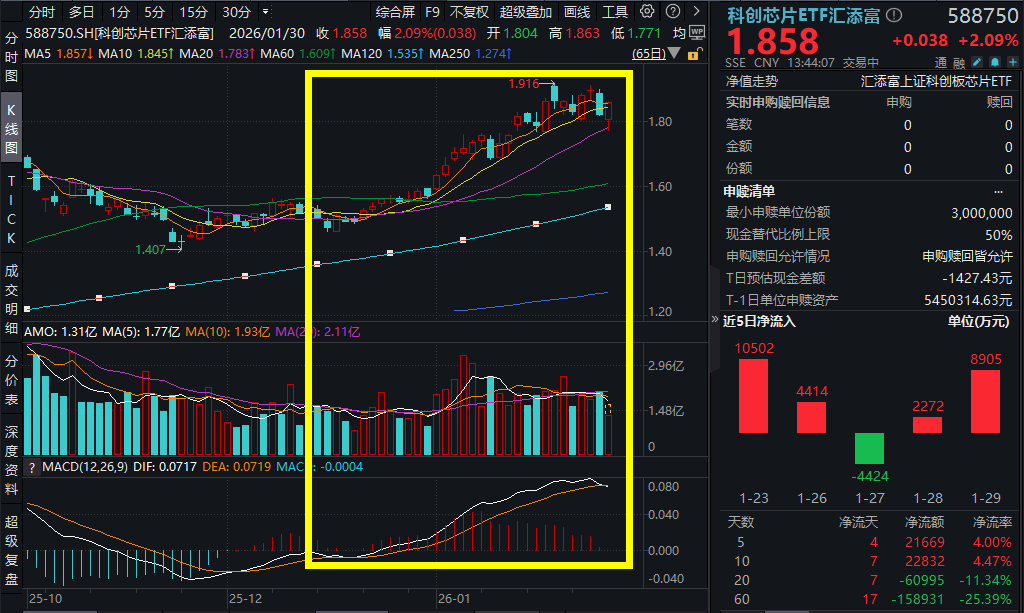Open the chevron expander right of the help icon

(x=696, y=10)
